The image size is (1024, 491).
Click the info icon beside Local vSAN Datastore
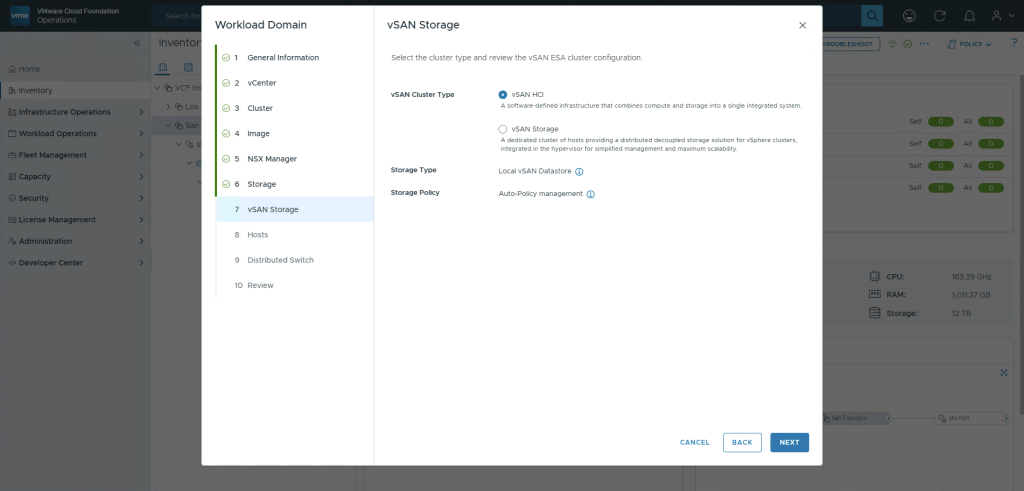[580, 171]
